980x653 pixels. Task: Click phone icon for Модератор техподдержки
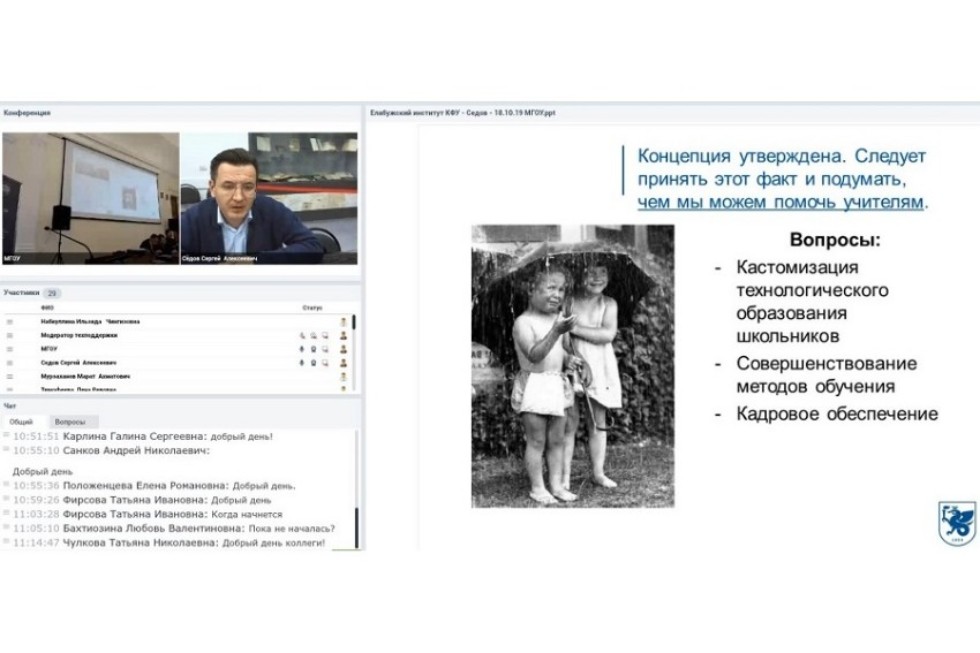click(303, 335)
